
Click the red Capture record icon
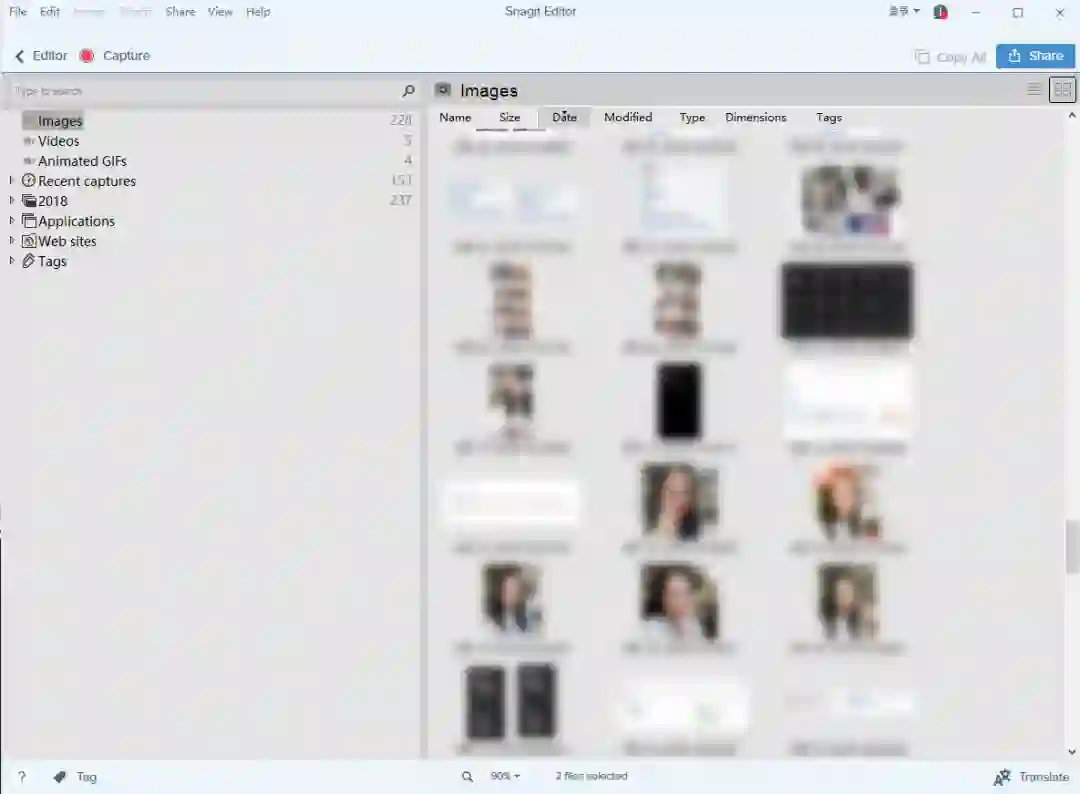(x=87, y=56)
